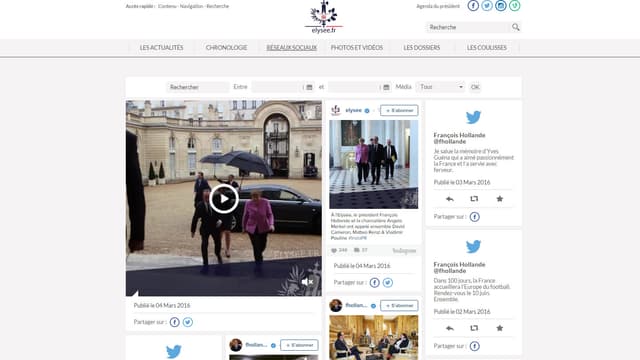
Task: Open the end date calendar picker
Action: (x=386, y=87)
